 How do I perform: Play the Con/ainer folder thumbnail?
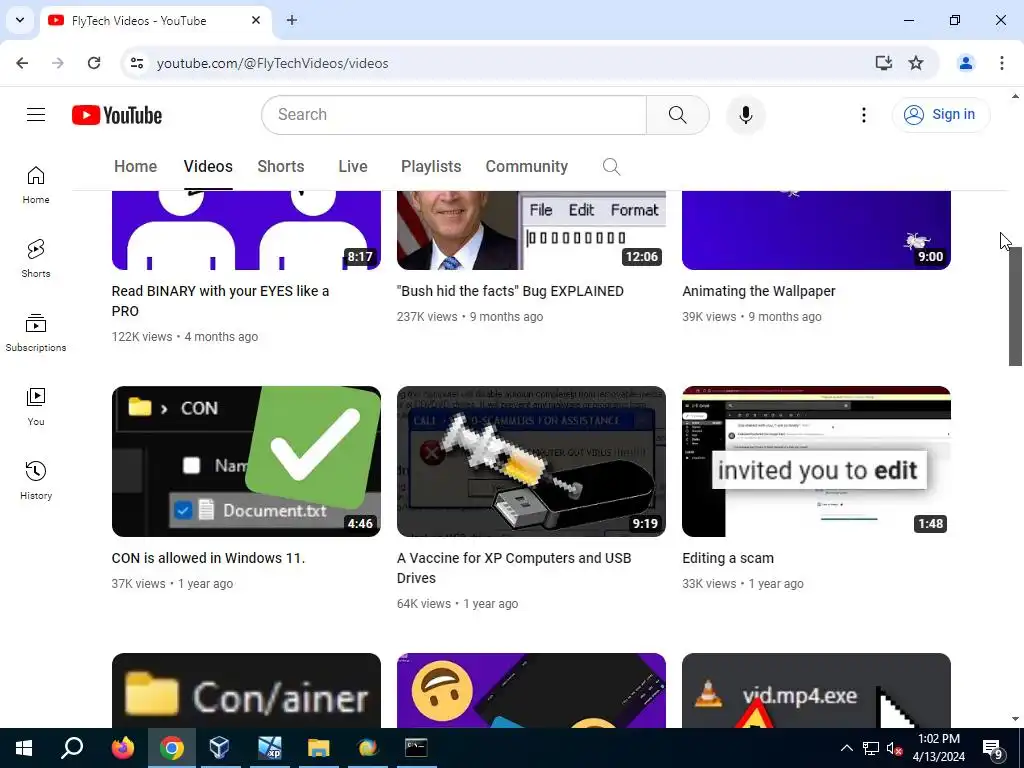pyautogui.click(x=246, y=691)
